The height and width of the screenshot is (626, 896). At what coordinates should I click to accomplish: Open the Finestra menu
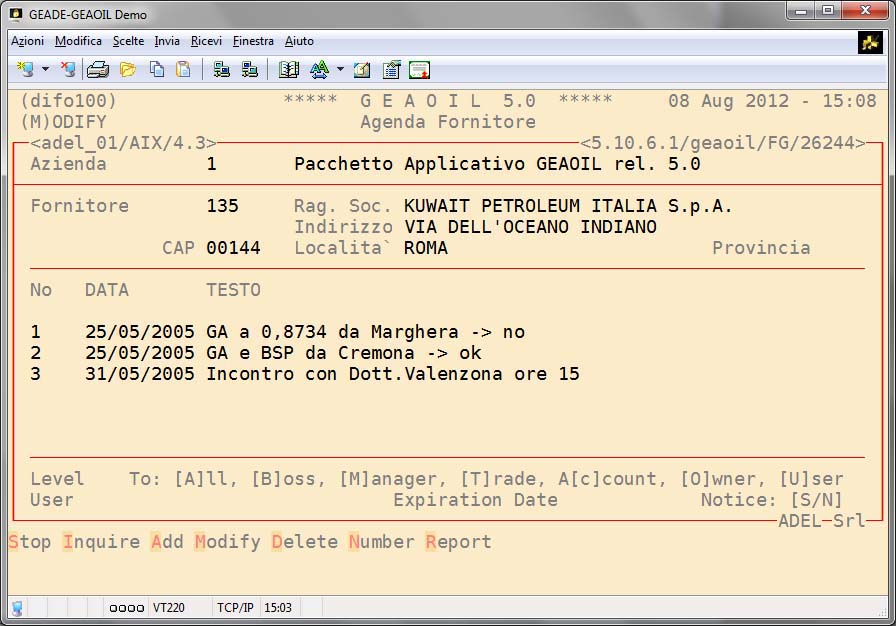pyautogui.click(x=253, y=41)
